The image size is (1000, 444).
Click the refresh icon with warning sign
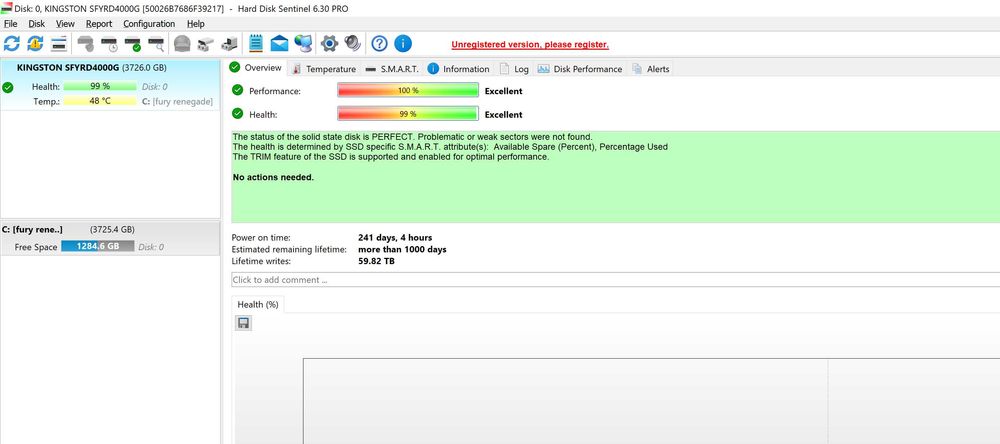(35, 43)
